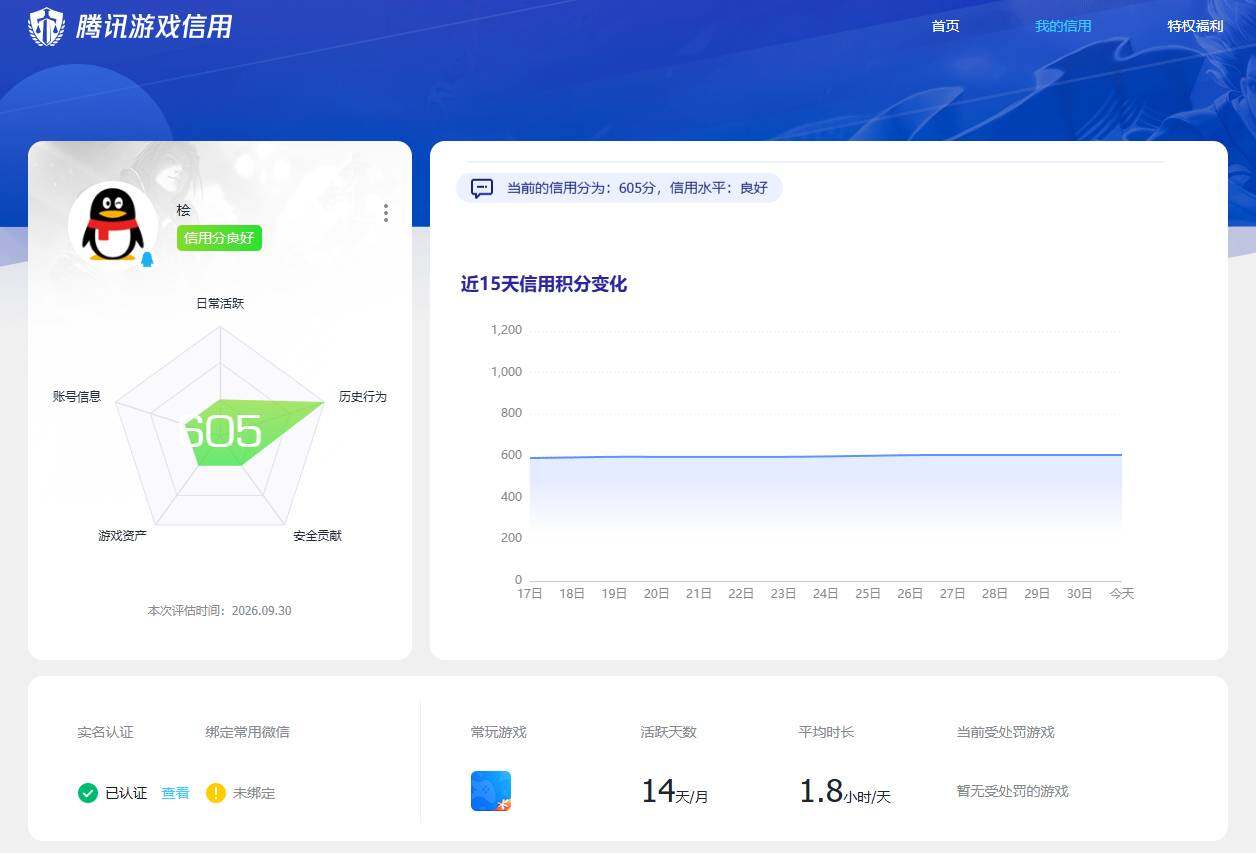Click the 查看 link next to 已认证
The width and height of the screenshot is (1256, 853).
tap(175, 793)
